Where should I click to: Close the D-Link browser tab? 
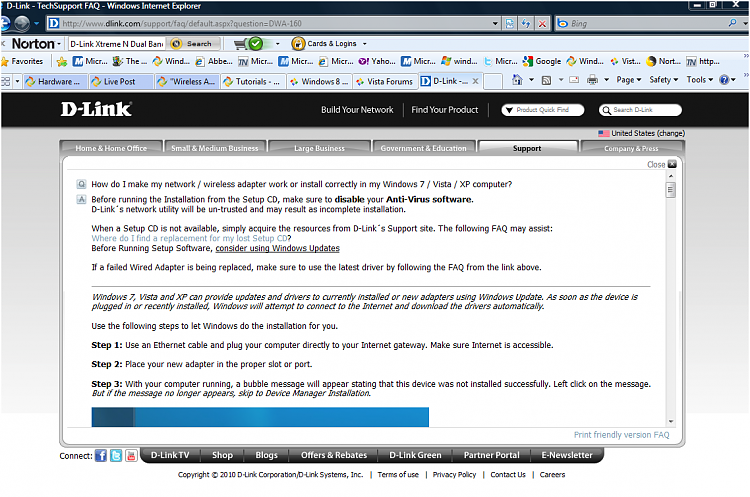[x=475, y=81]
